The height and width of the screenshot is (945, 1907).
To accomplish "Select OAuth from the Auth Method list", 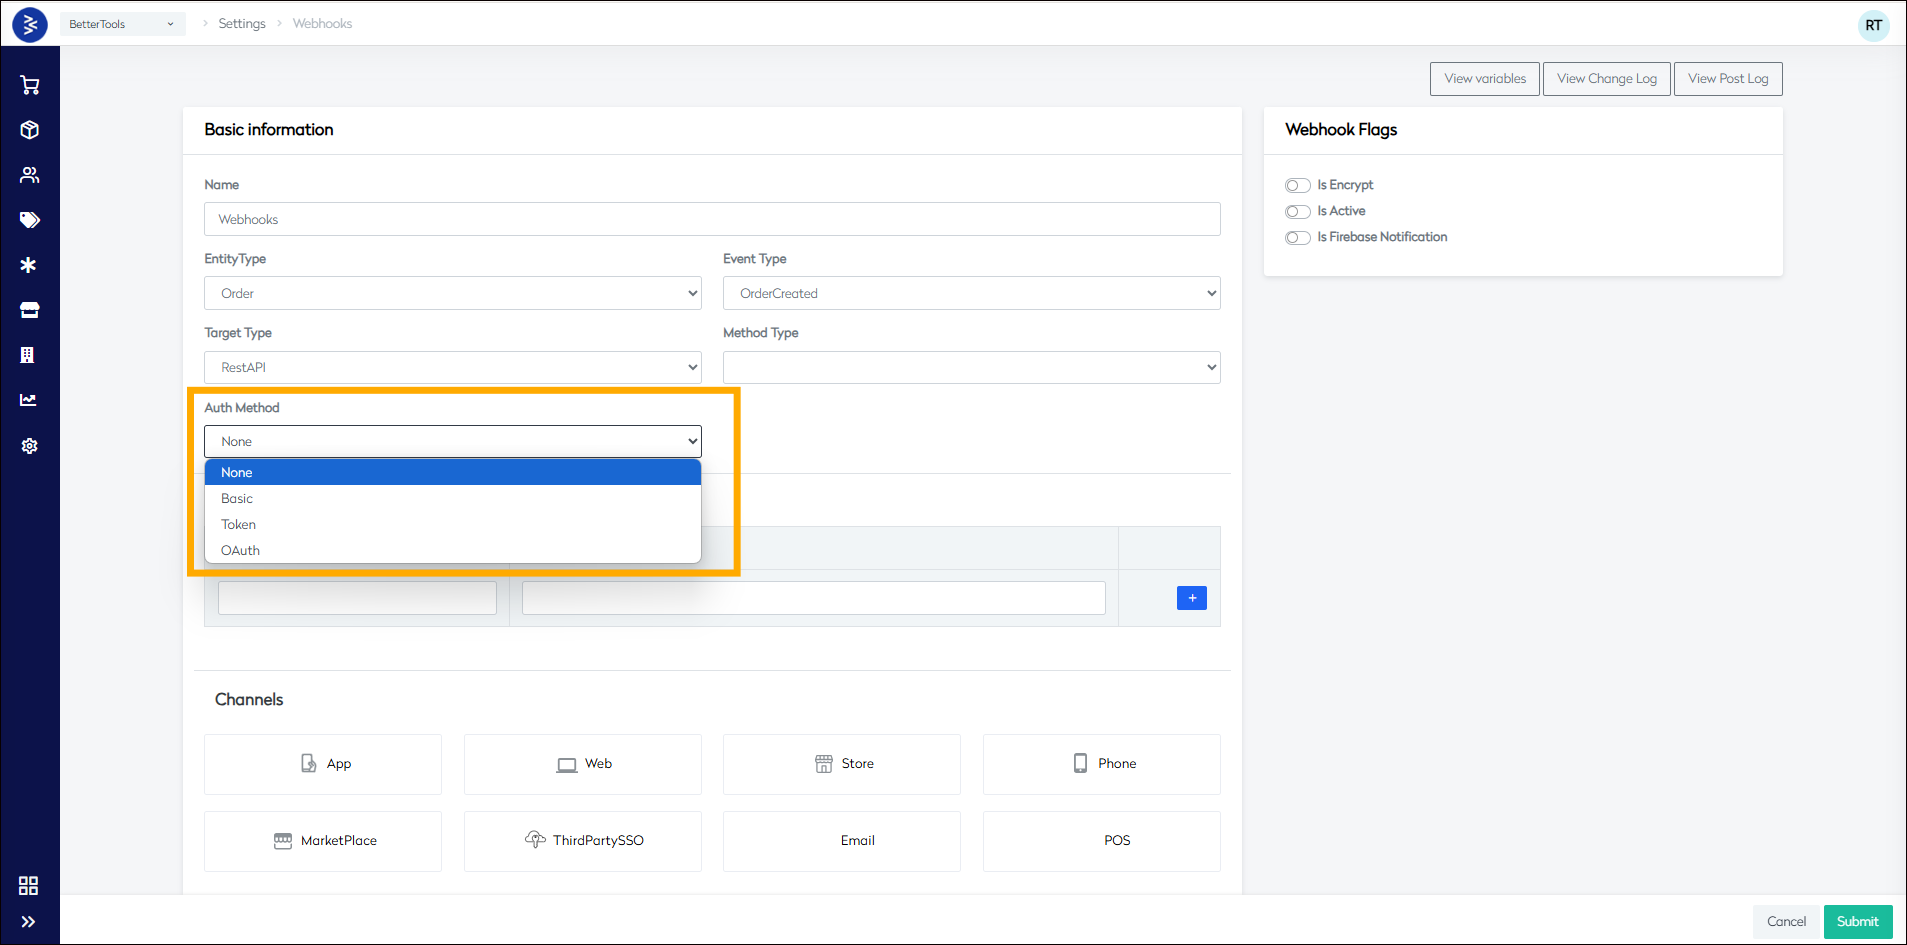I will tap(240, 550).
